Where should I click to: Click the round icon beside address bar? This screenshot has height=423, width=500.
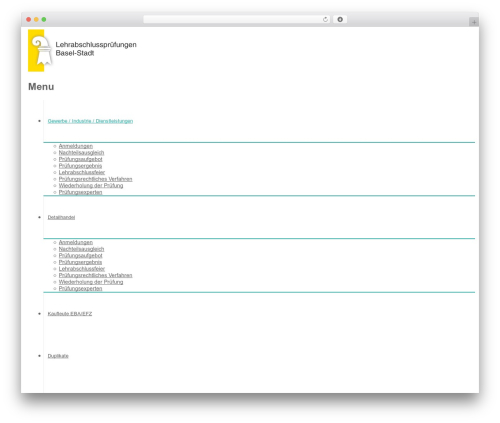pyautogui.click(x=340, y=19)
